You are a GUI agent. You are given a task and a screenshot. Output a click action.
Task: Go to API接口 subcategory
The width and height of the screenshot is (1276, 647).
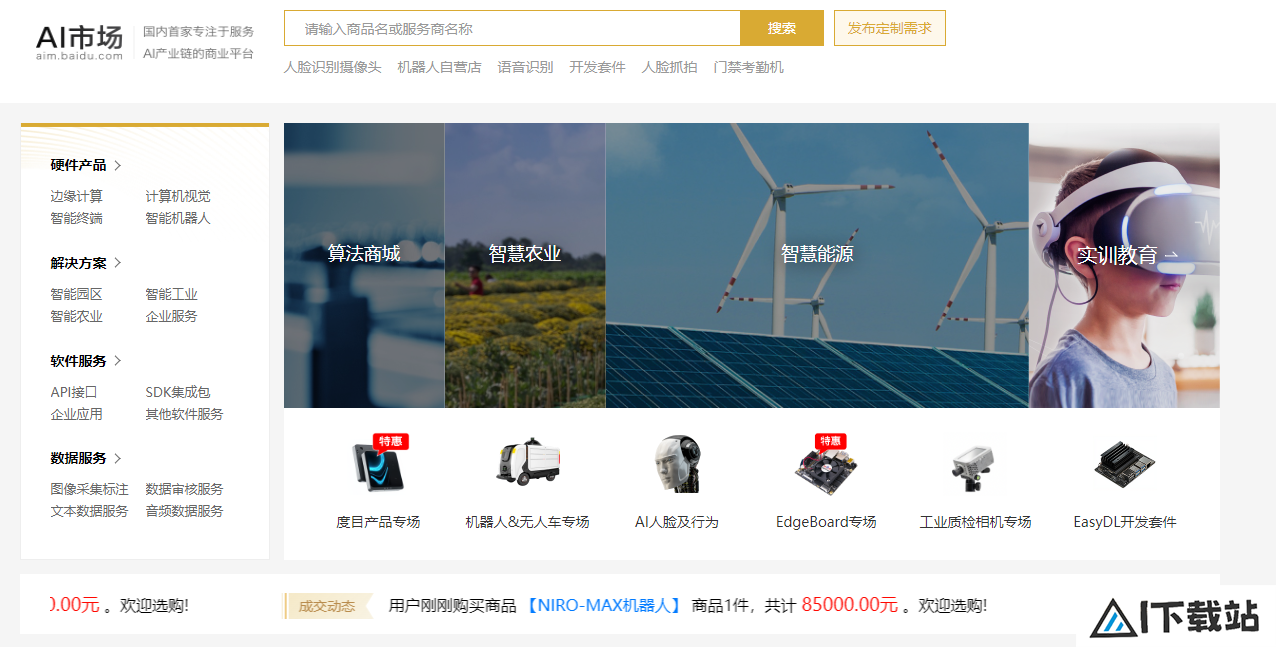coord(74,392)
